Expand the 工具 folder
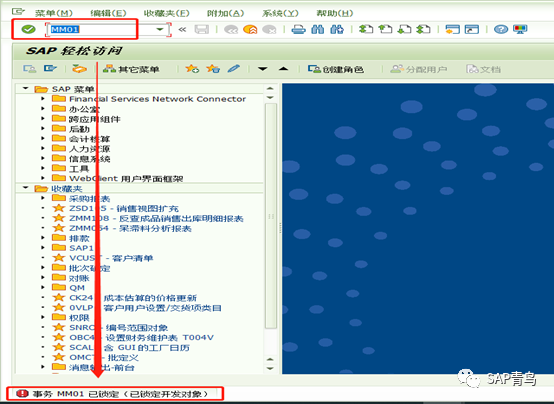The height and width of the screenshot is (404, 554). (x=43, y=168)
